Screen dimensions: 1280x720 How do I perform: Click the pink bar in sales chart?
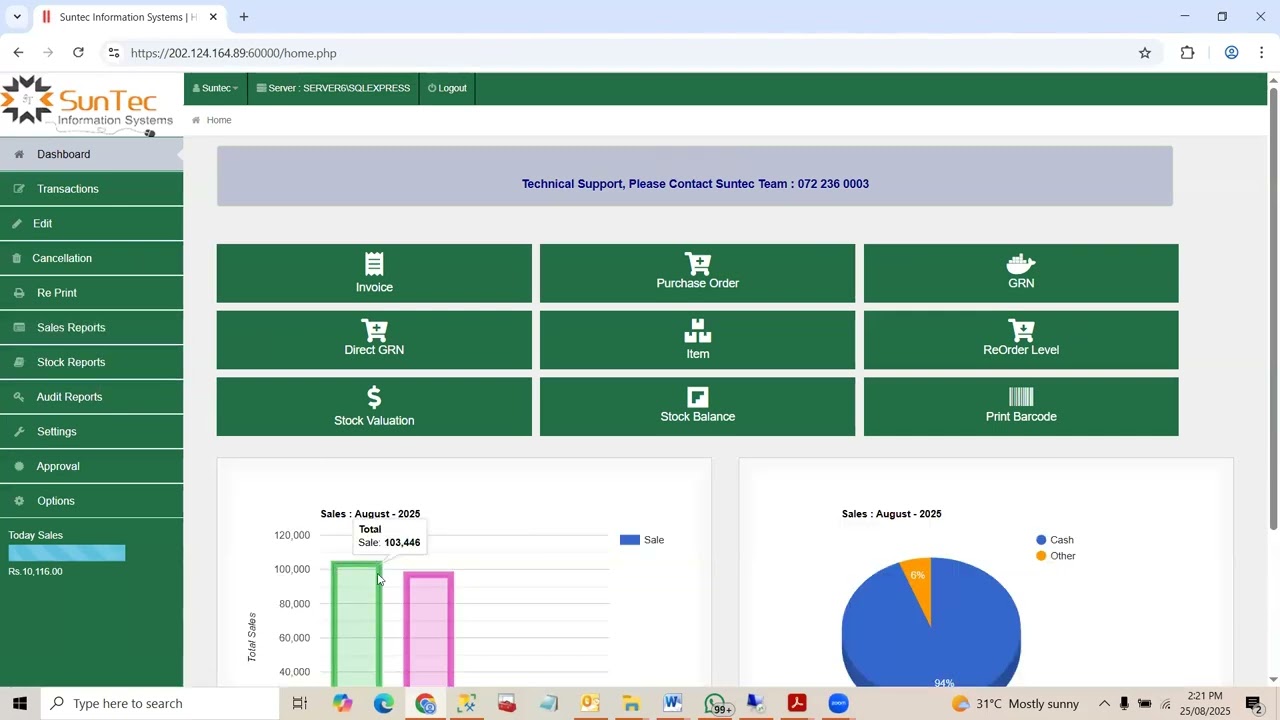click(x=429, y=630)
